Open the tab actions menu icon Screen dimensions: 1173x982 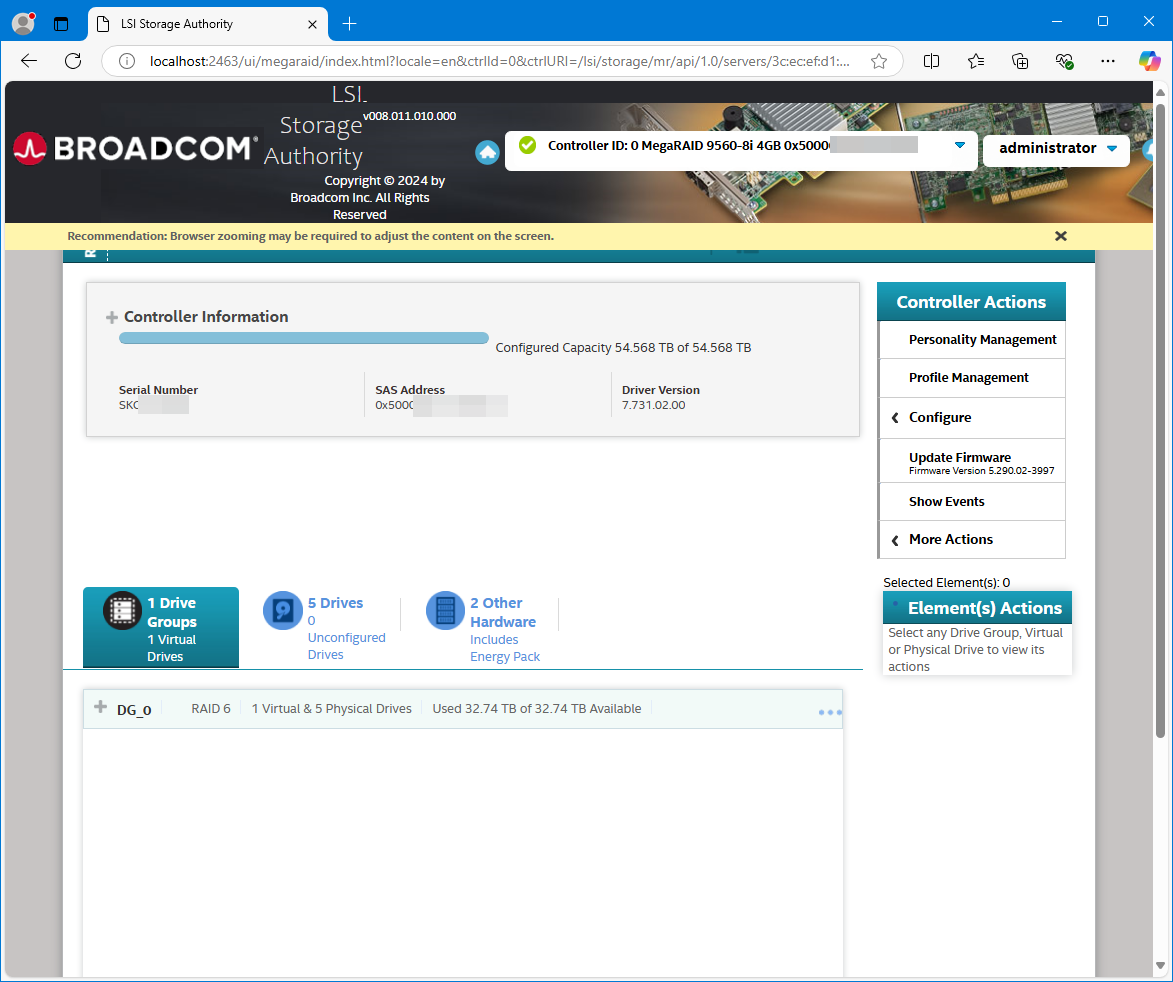61,24
